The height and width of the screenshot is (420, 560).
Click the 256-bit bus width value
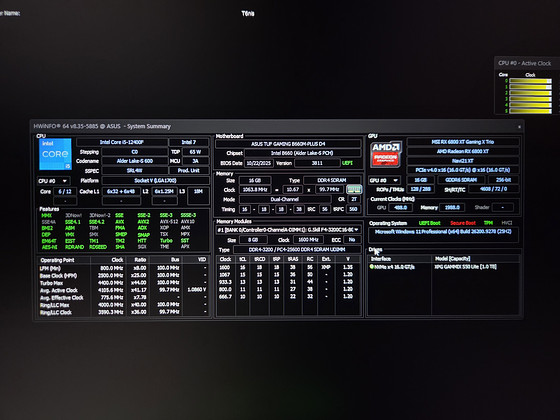[503, 180]
